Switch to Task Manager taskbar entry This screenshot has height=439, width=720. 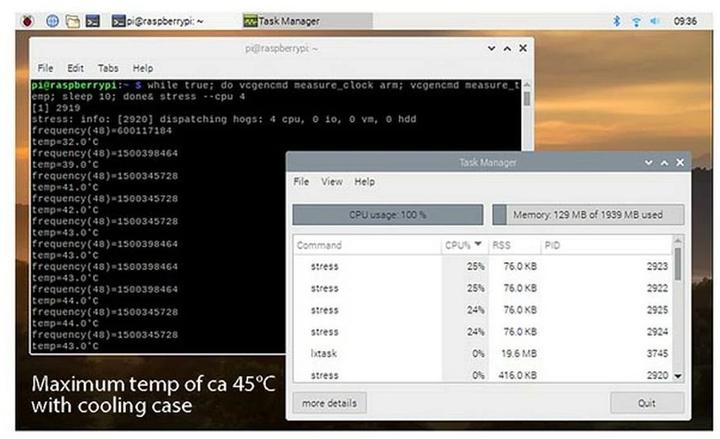coord(307,21)
